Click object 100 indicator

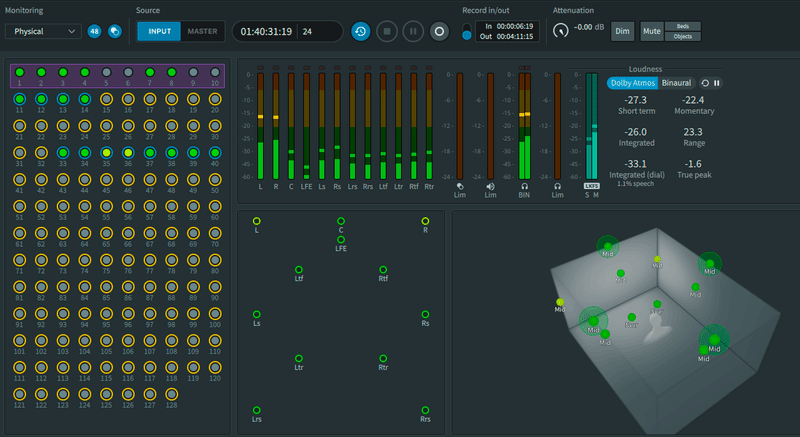pyautogui.click(x=215, y=314)
